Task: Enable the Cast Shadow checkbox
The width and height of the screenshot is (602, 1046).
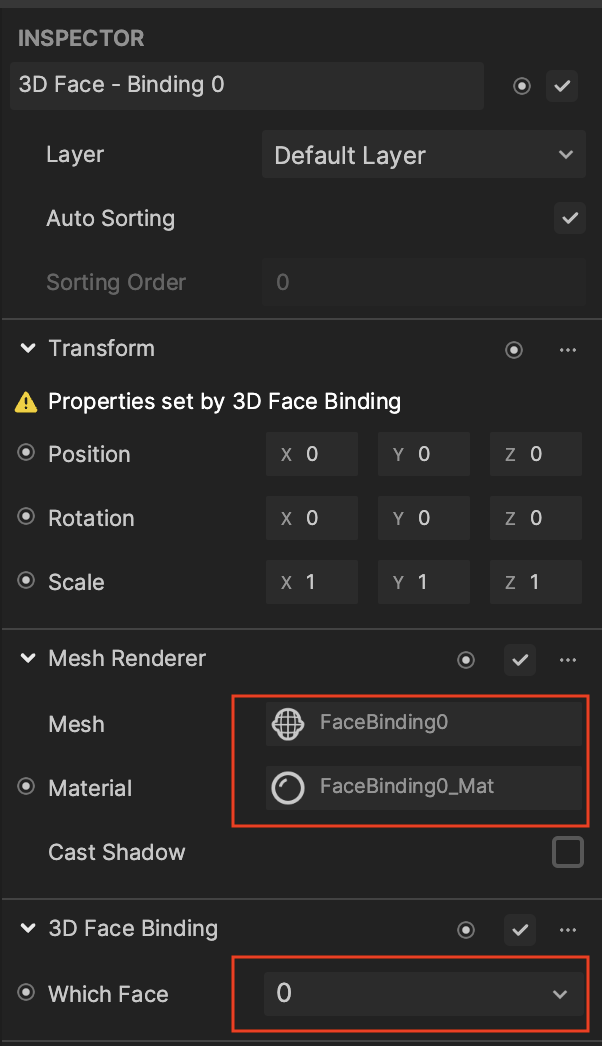Action: coord(568,852)
